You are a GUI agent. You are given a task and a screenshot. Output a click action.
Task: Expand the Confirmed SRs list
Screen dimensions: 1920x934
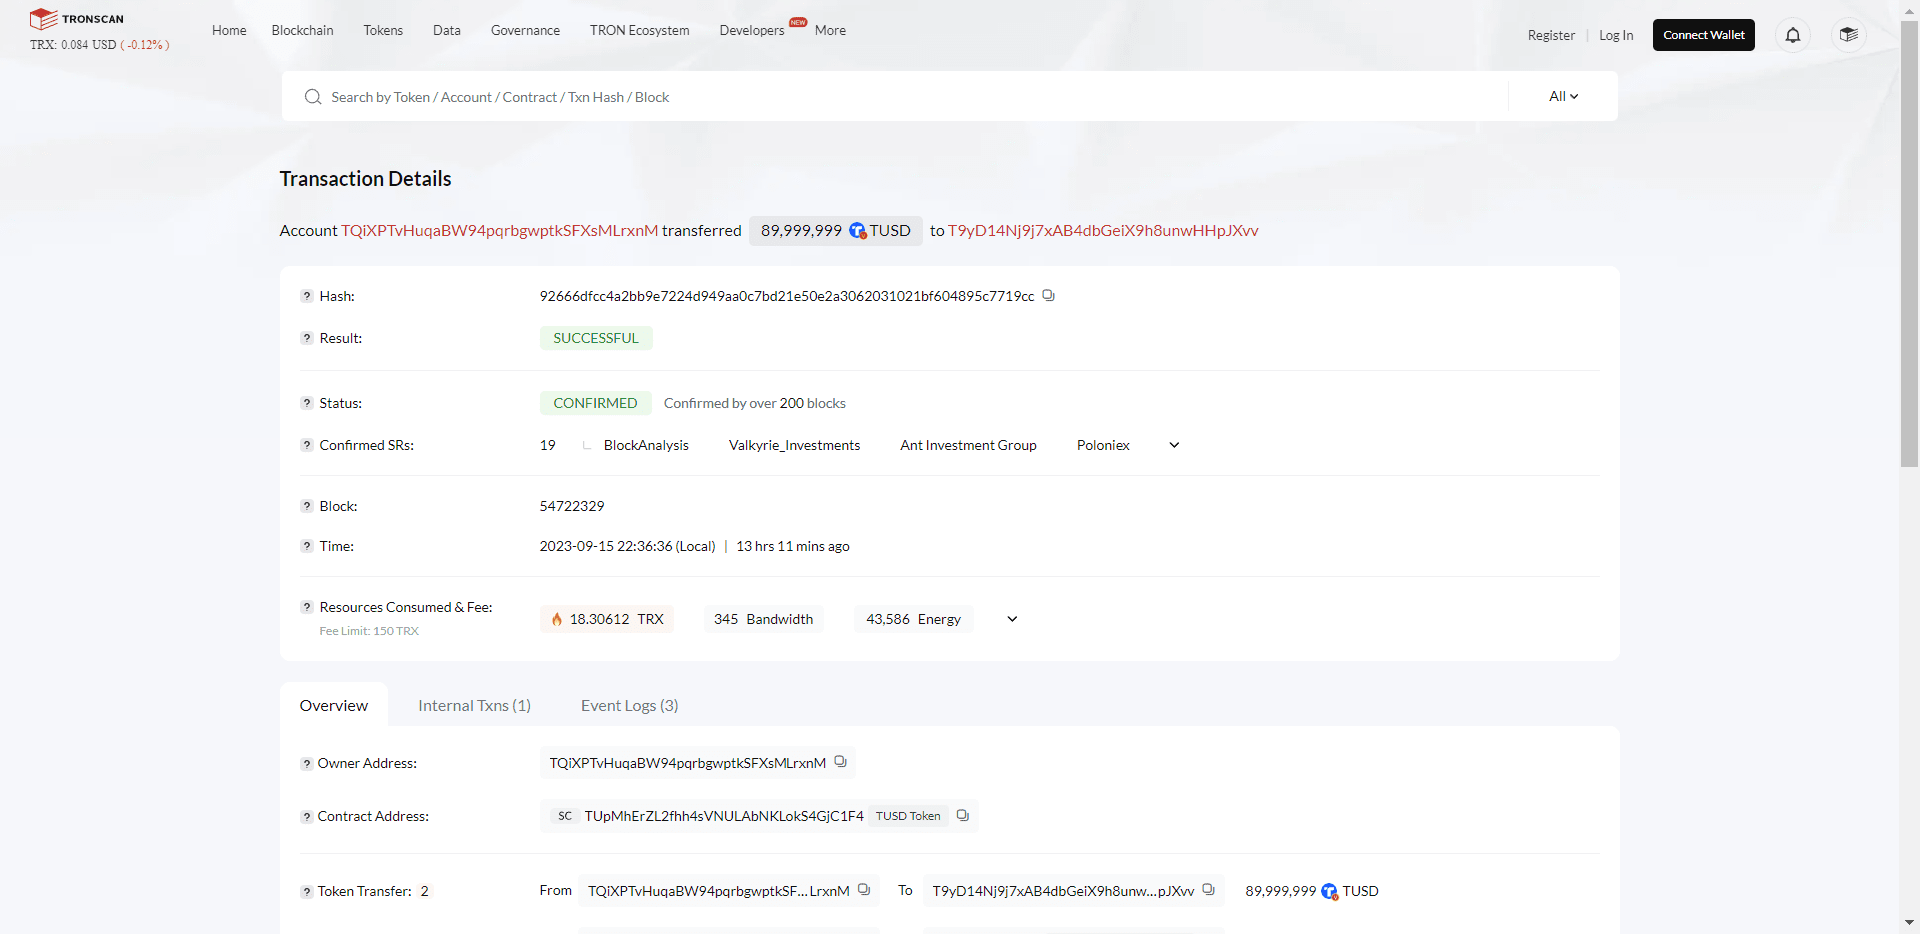click(1174, 445)
